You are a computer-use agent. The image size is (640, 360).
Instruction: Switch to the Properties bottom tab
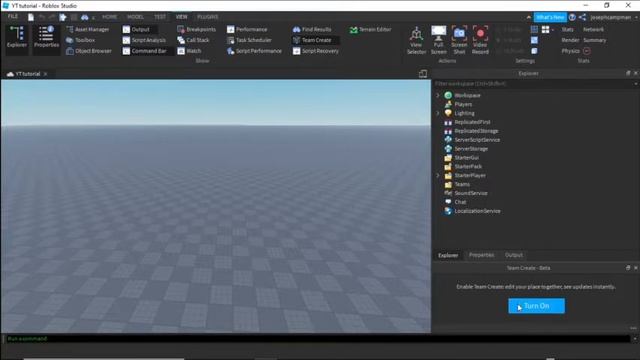(482, 255)
